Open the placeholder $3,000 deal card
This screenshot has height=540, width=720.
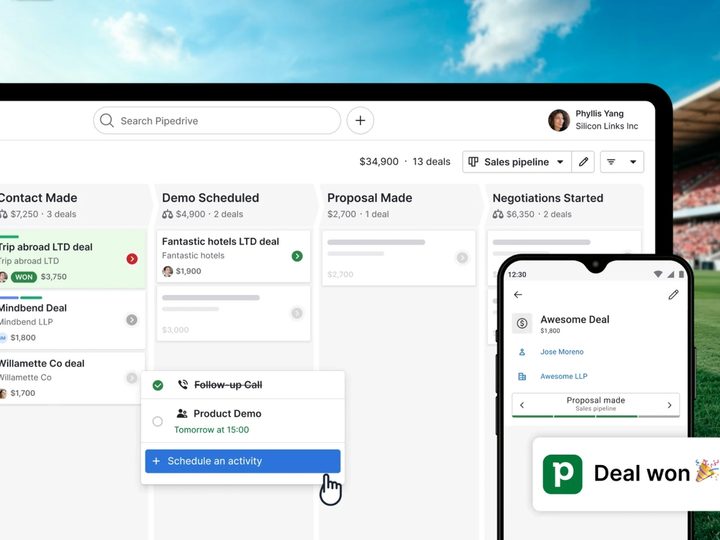233,314
